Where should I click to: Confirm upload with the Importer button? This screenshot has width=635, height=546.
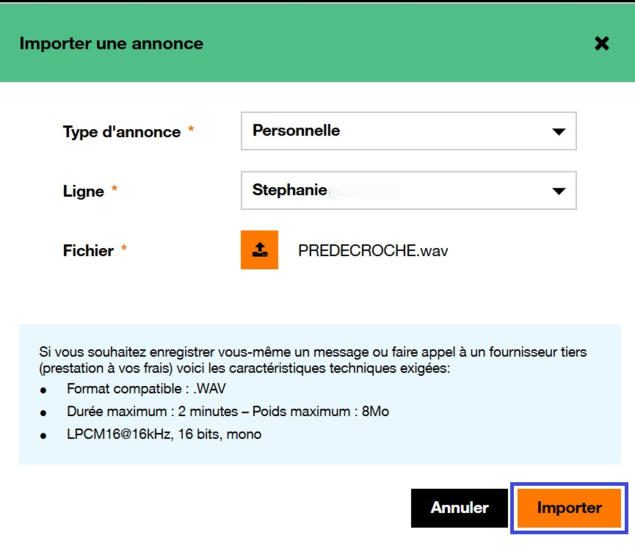coord(569,508)
